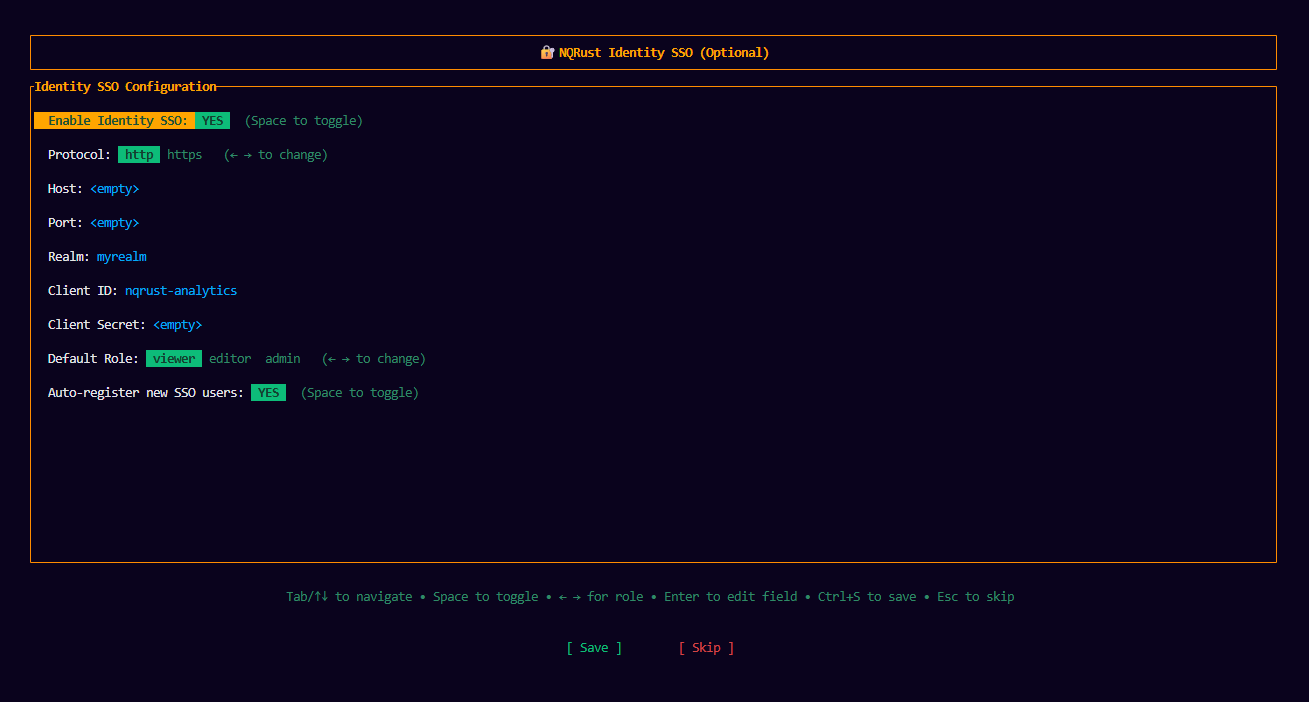Edit the empty Host field
The image size is (1309, 702).
point(114,189)
